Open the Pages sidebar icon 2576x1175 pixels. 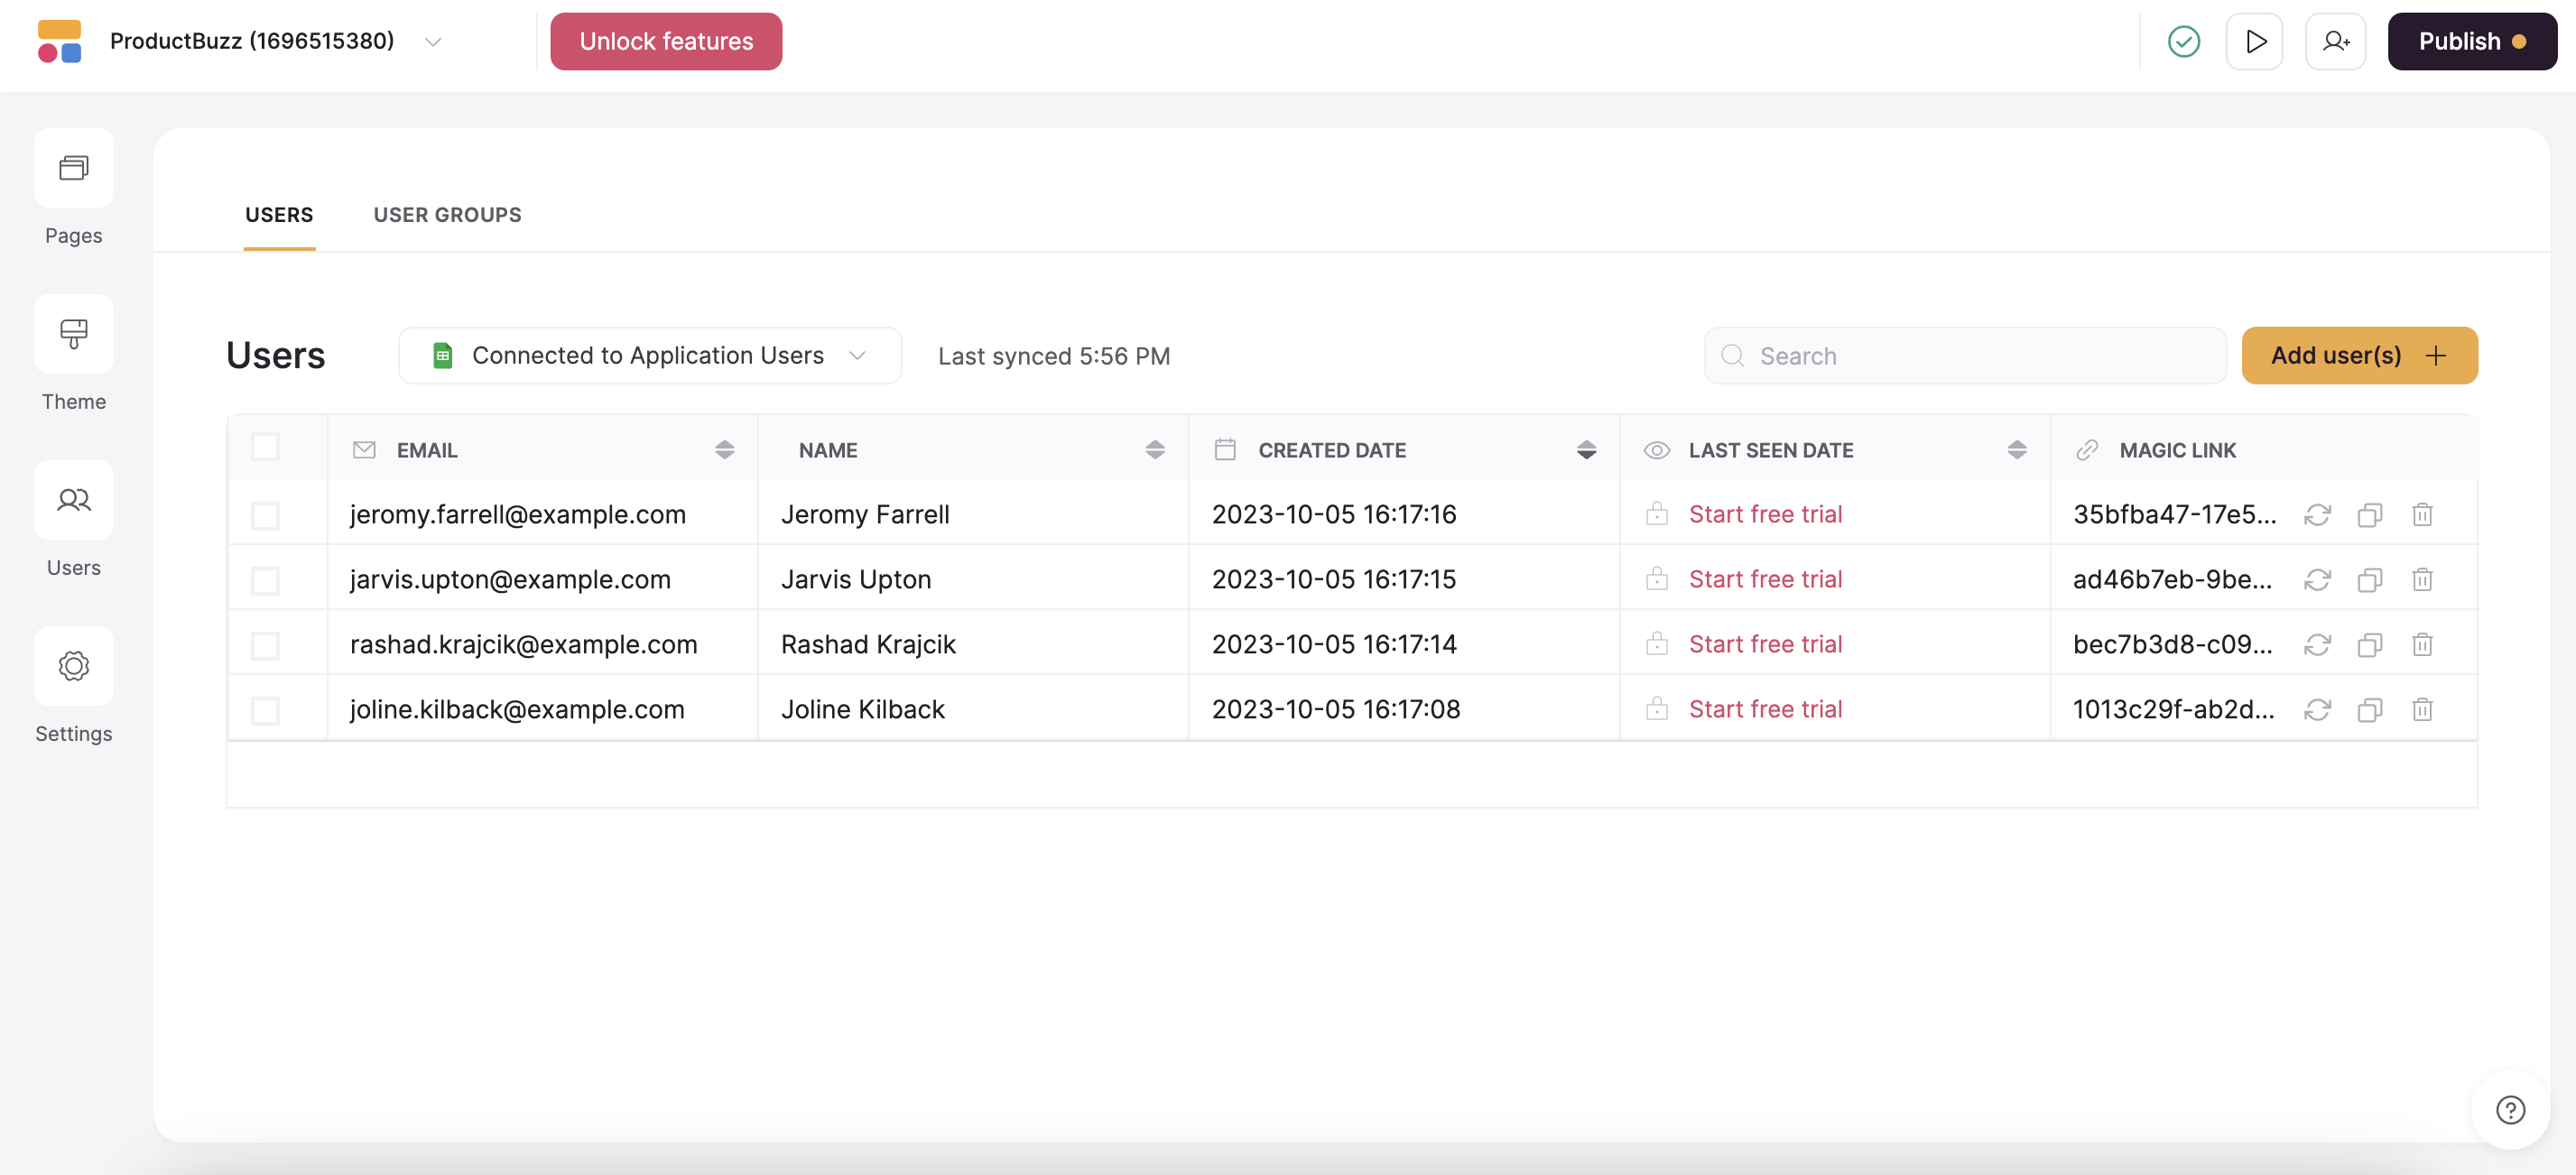click(73, 168)
